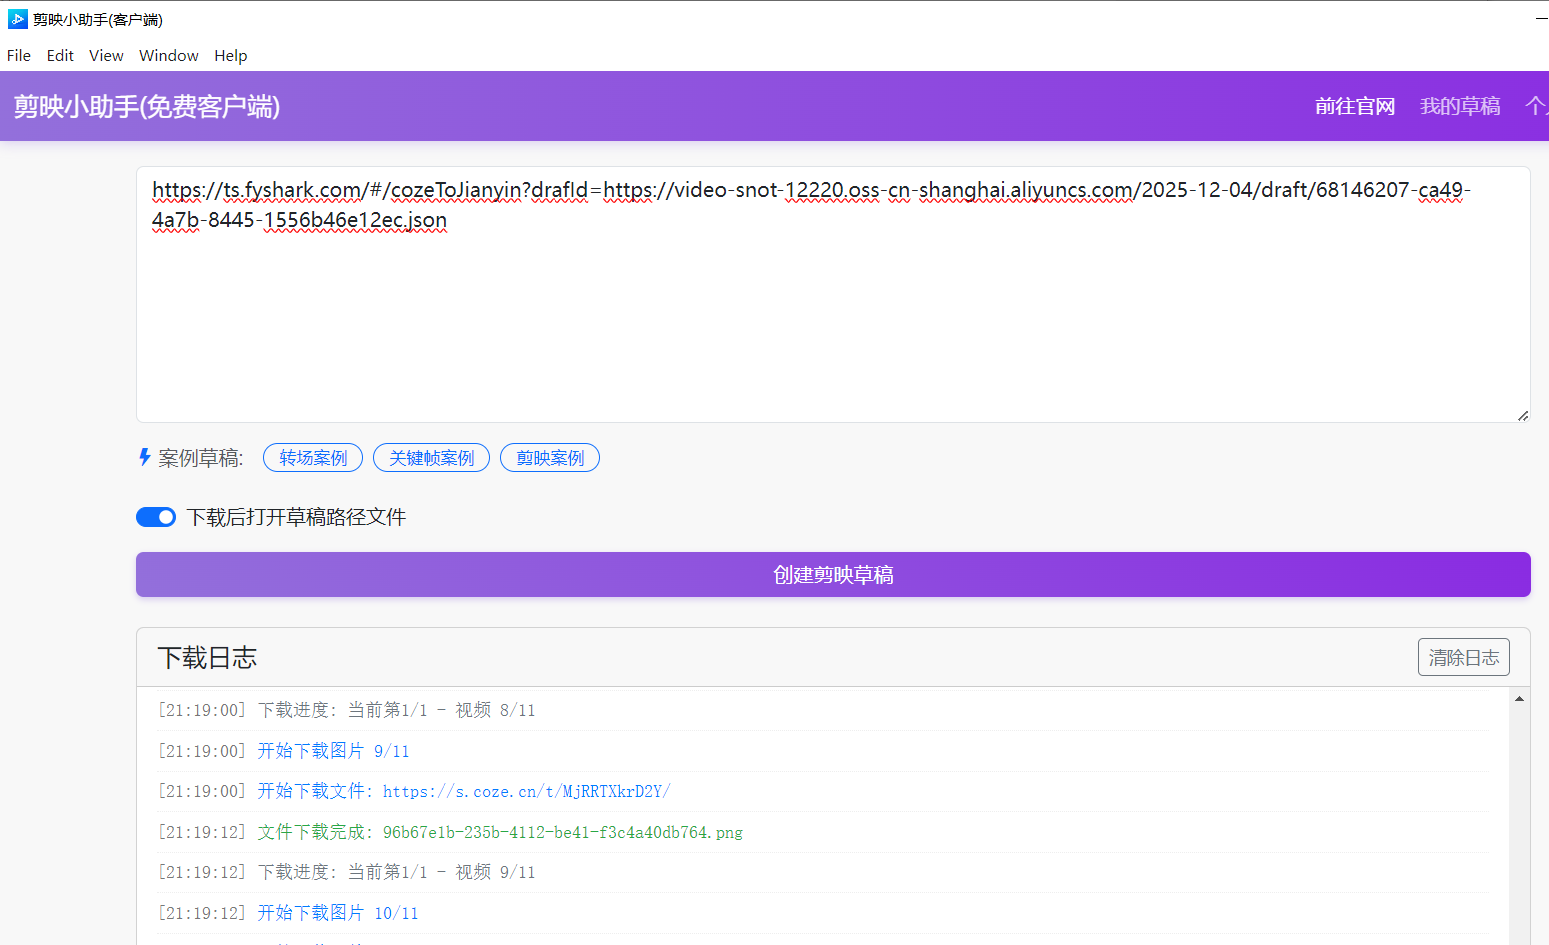Click the 文件下载完成 png filename log line
1549x945 pixels.
[450, 832]
